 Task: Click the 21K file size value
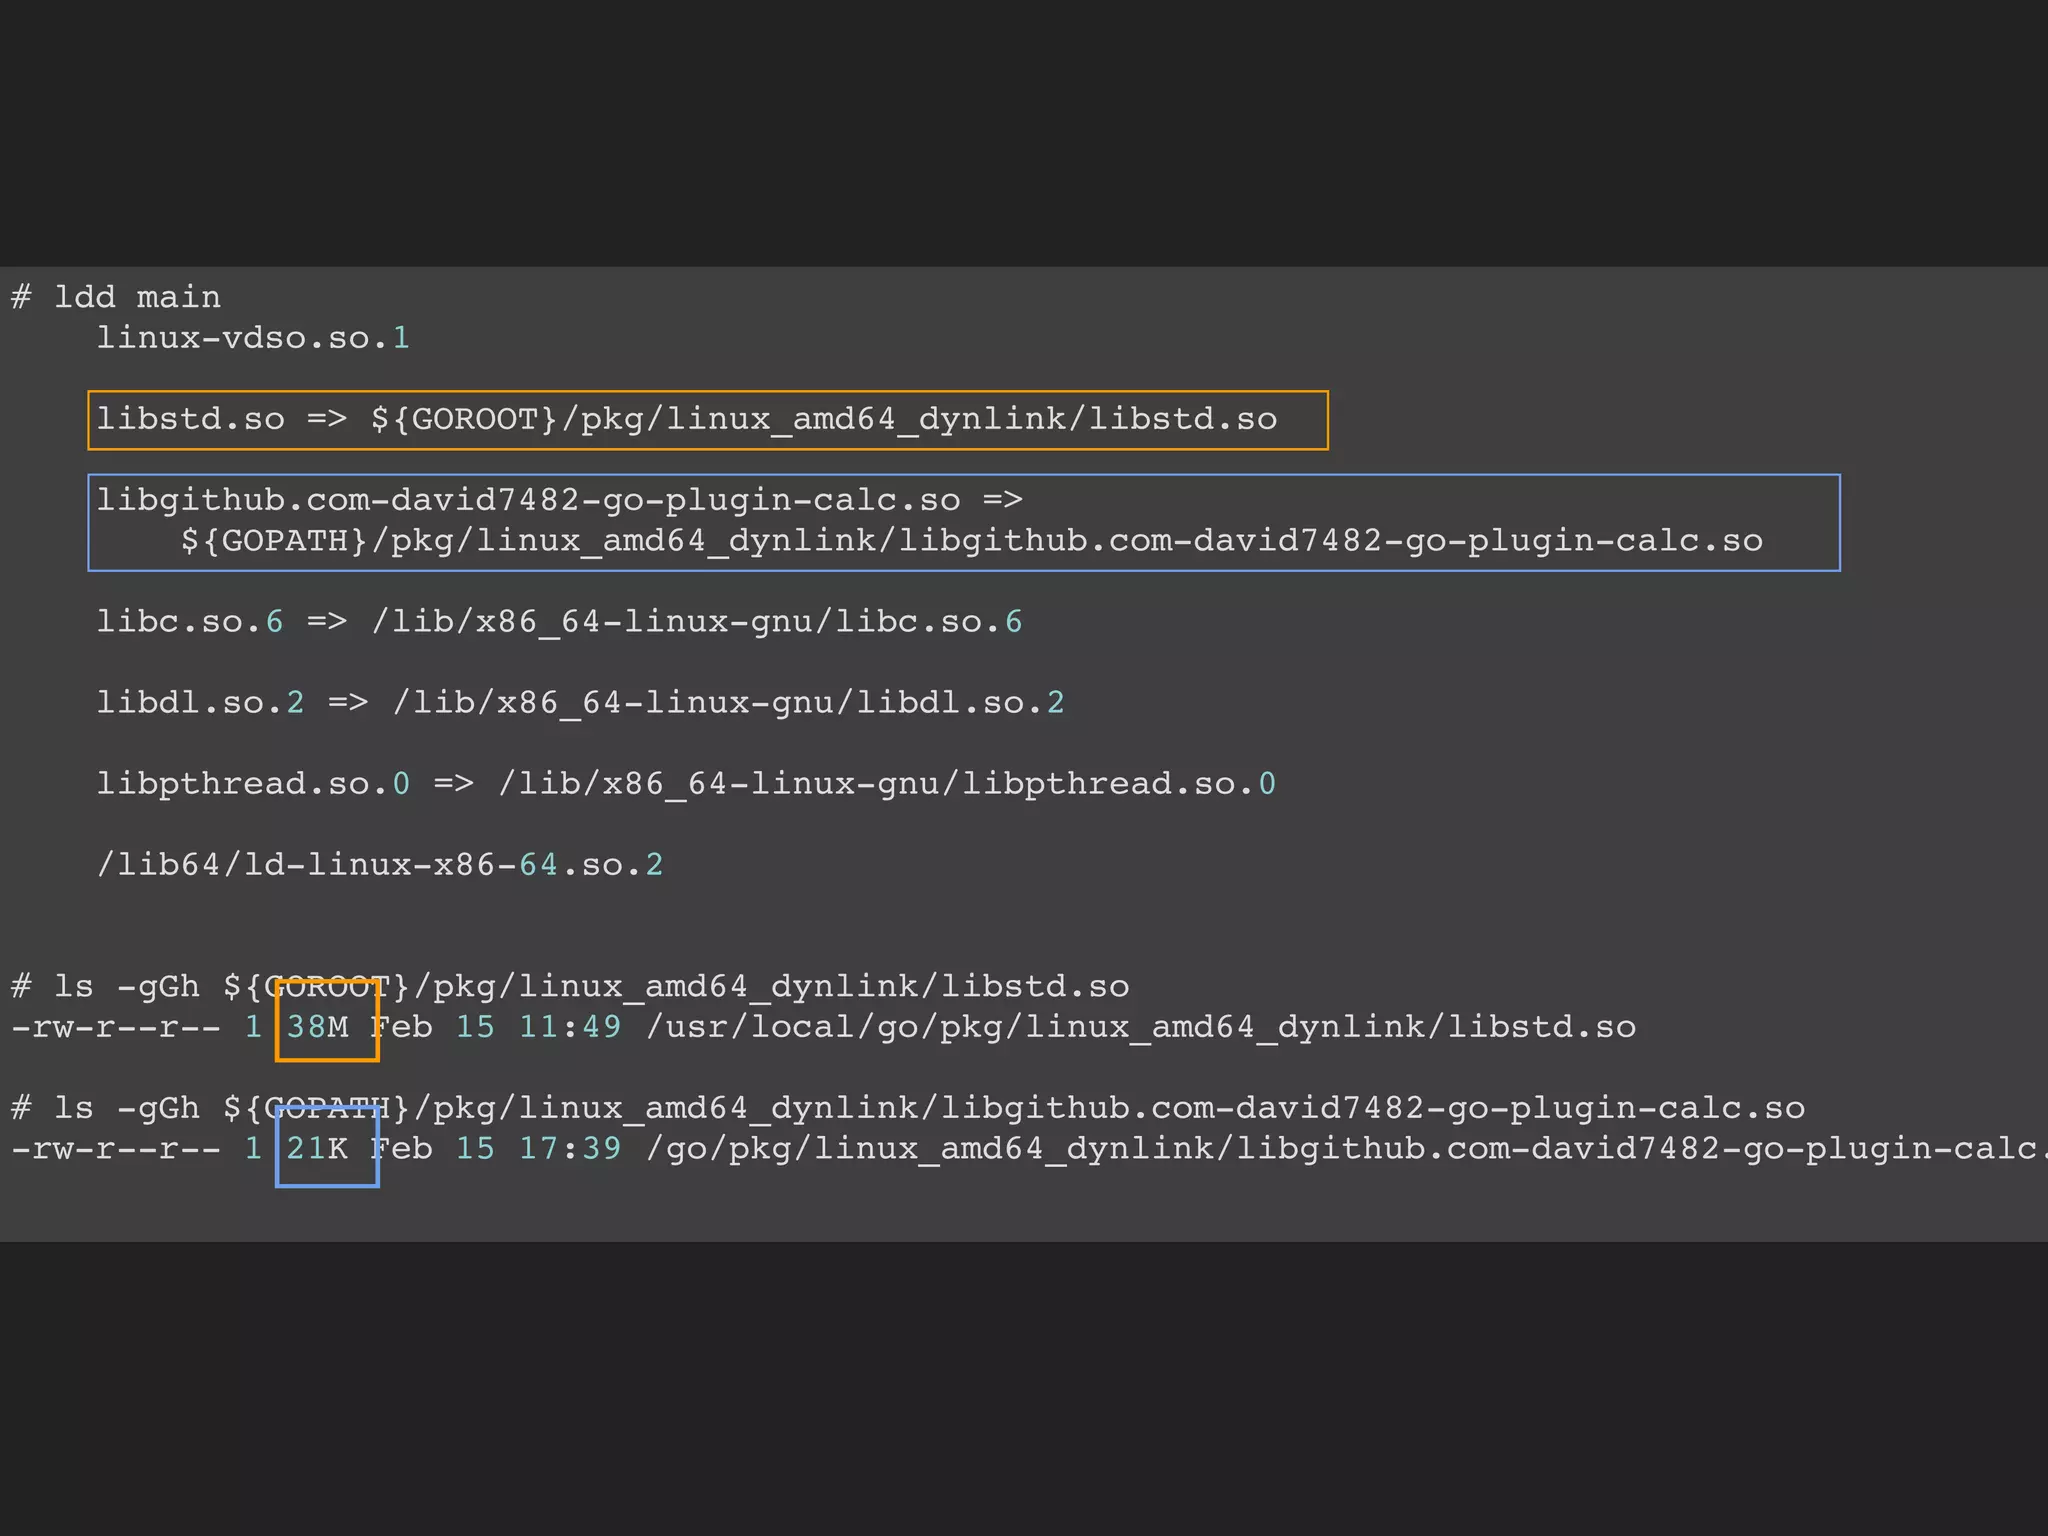[318, 1148]
